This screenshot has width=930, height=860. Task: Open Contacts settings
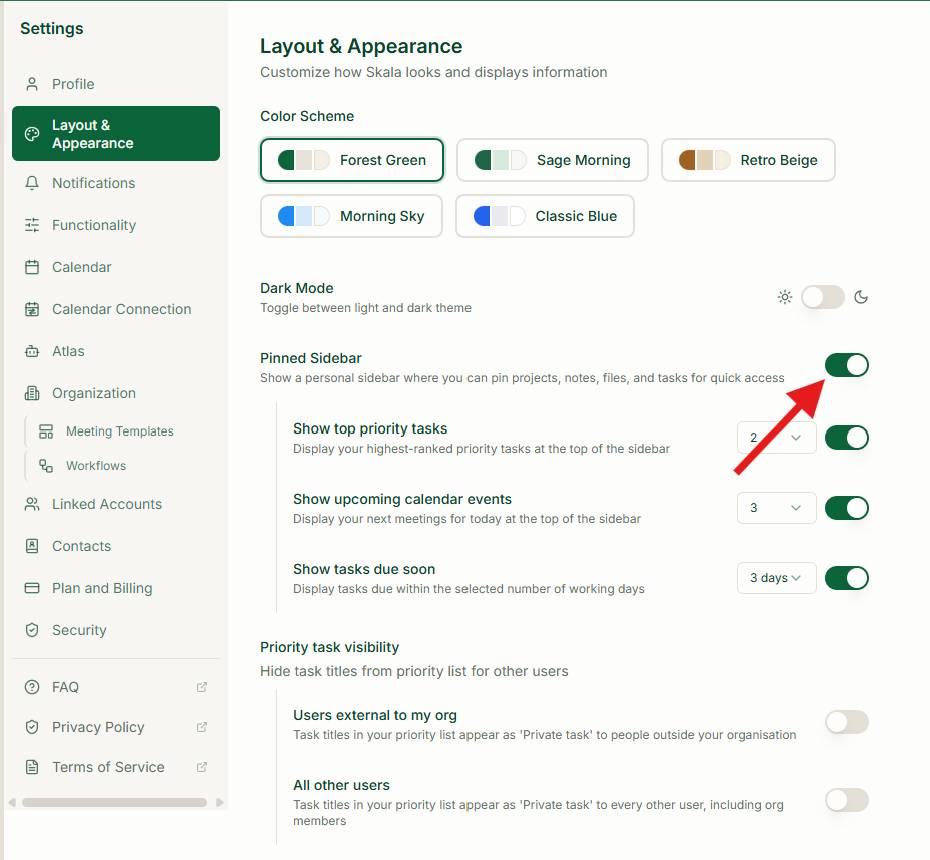coord(116,546)
